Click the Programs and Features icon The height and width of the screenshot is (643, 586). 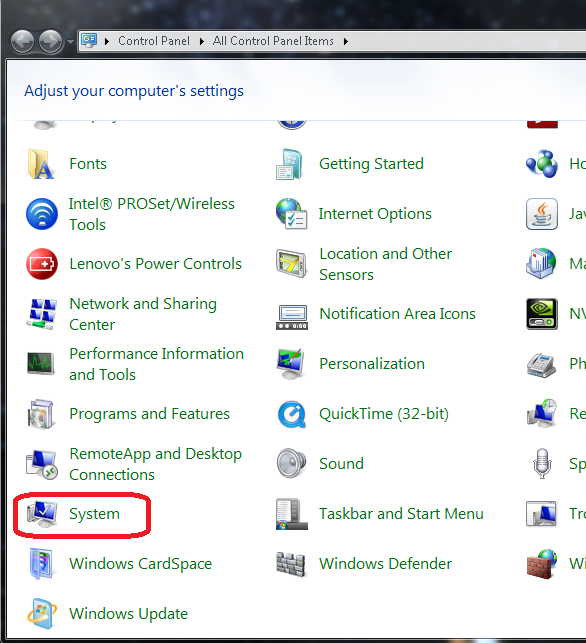(41, 414)
